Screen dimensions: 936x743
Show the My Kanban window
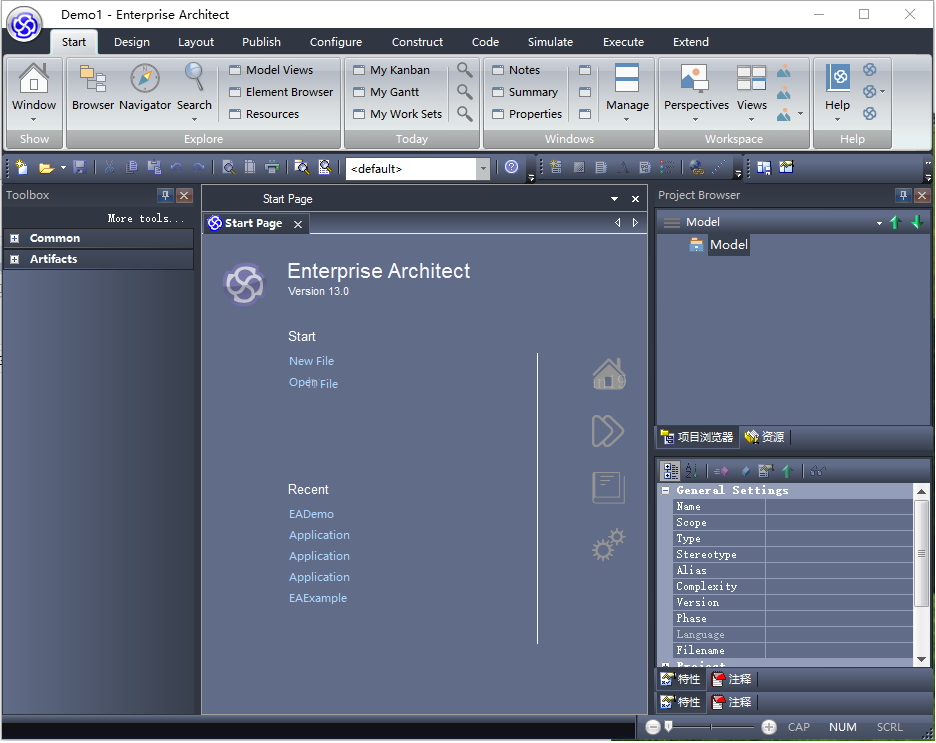[392, 70]
